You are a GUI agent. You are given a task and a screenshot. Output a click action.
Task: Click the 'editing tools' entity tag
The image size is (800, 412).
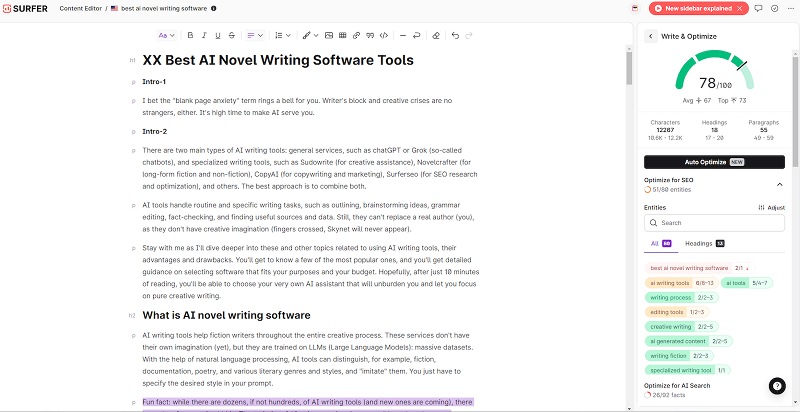[677, 312]
